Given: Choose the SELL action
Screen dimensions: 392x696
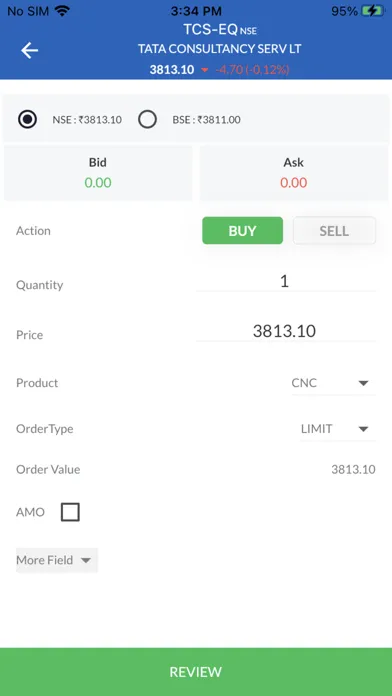Looking at the screenshot, I should tap(334, 230).
